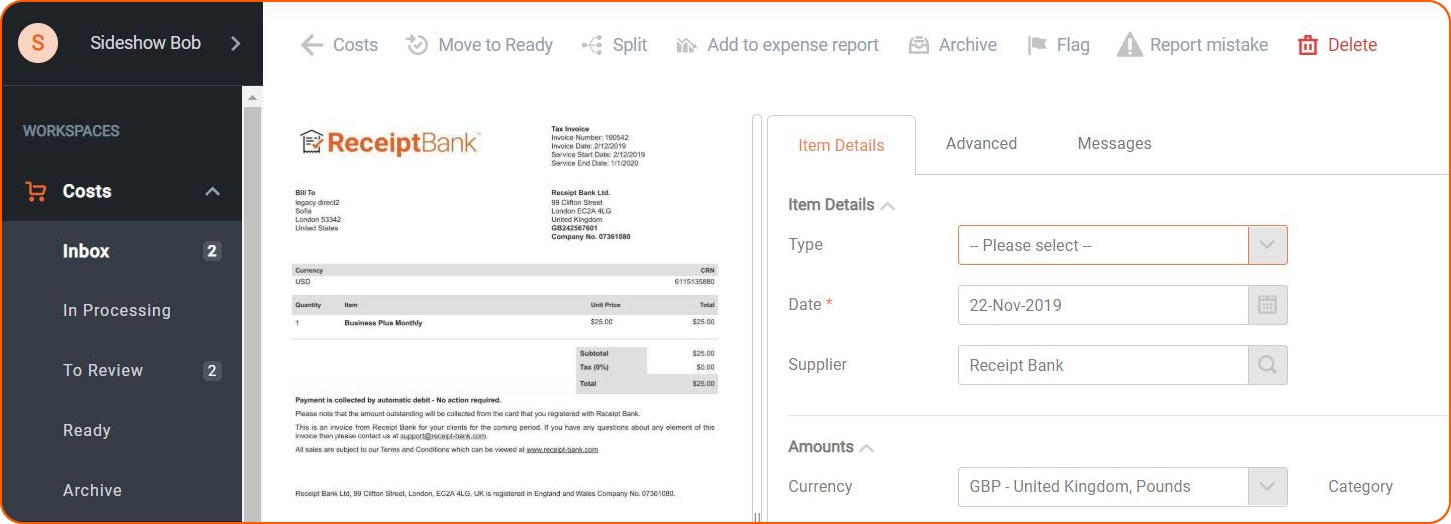This screenshot has width=1451, height=524.
Task: Go back to Costs with the arrow icon
Action: click(312, 45)
